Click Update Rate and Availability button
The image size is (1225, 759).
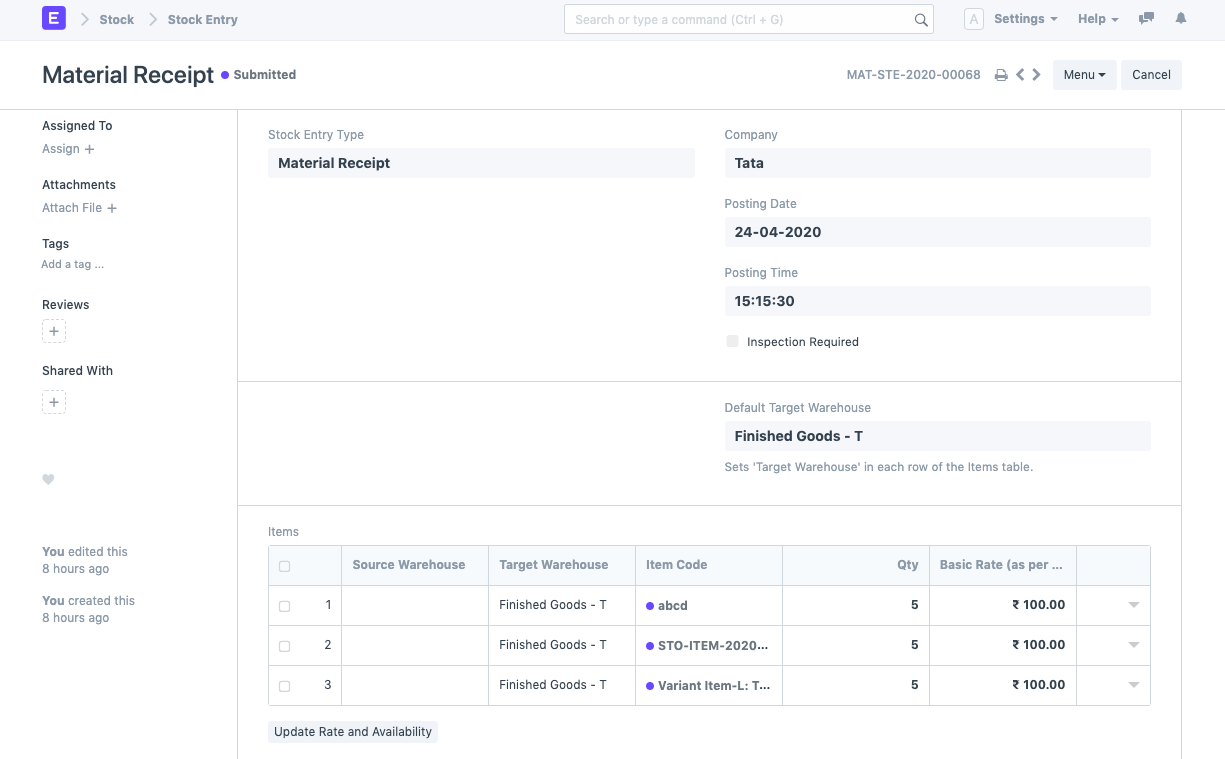pyautogui.click(x=353, y=732)
